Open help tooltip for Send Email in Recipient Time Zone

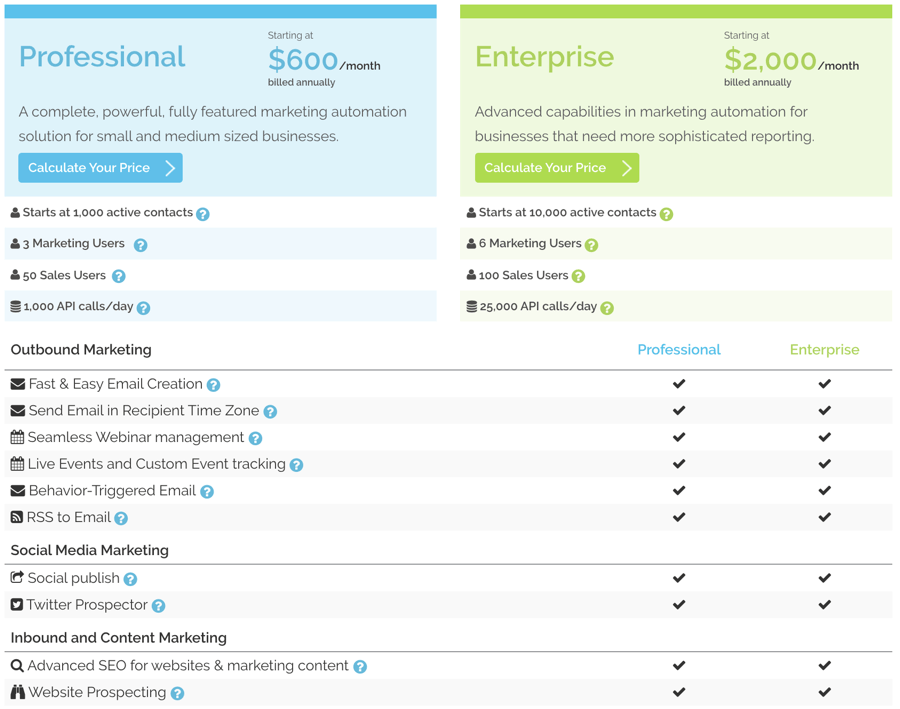[270, 412]
